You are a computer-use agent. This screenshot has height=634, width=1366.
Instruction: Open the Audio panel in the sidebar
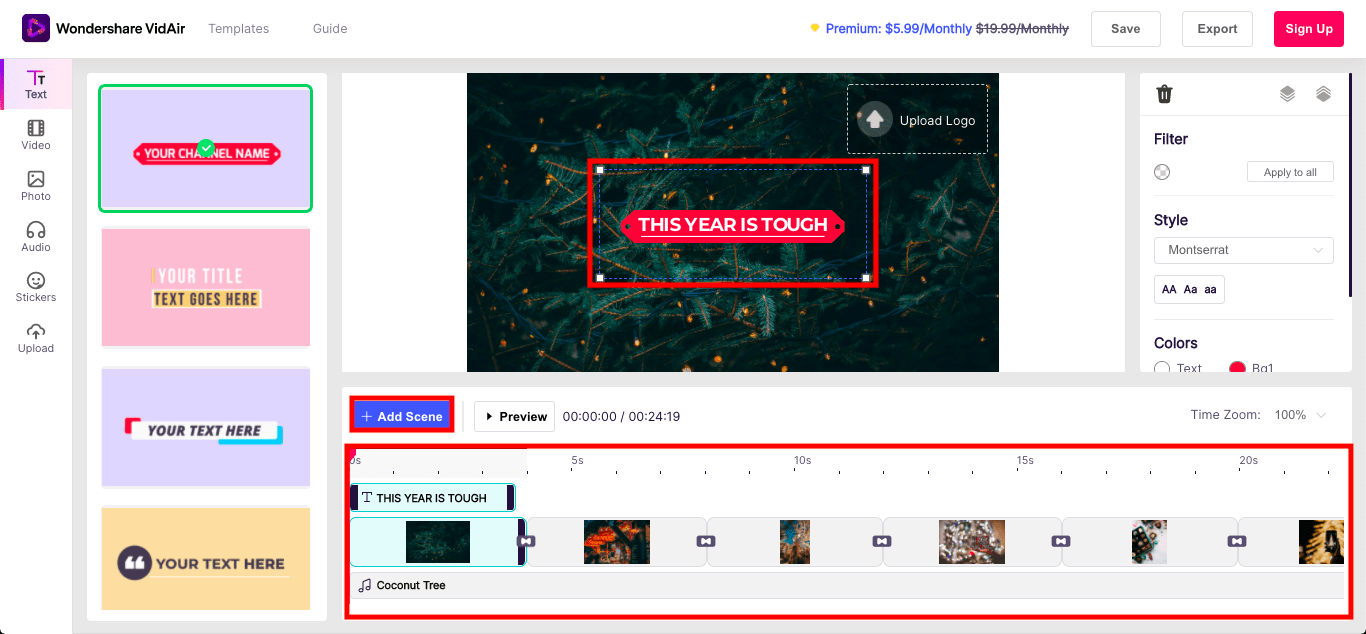point(36,237)
